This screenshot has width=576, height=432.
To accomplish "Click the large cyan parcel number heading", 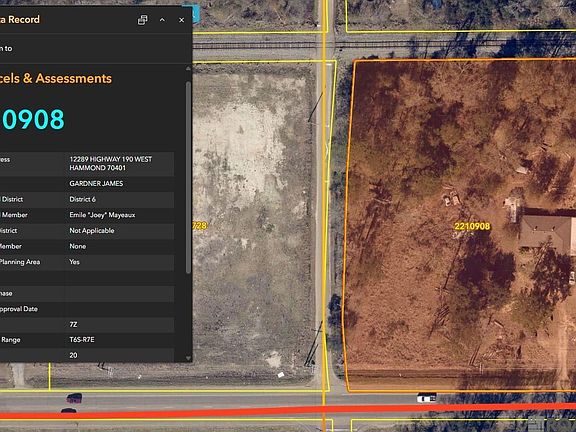I will click(32, 119).
